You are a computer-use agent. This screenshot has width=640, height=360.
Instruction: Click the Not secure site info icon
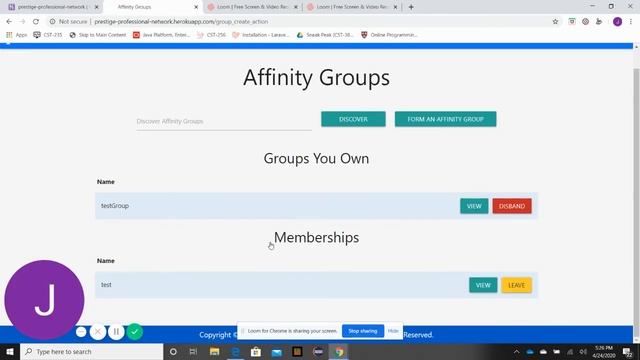click(53, 22)
